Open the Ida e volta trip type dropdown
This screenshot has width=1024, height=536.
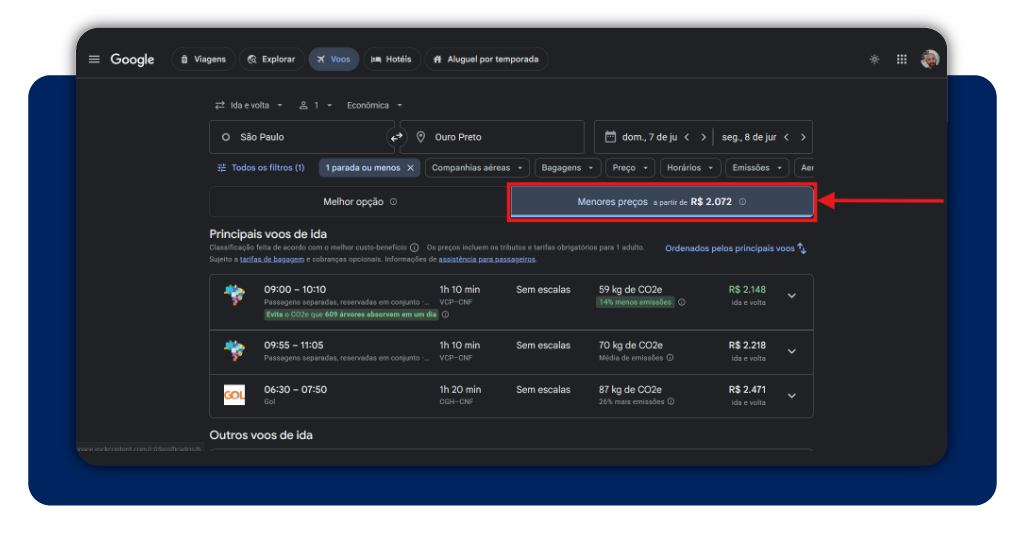point(249,105)
